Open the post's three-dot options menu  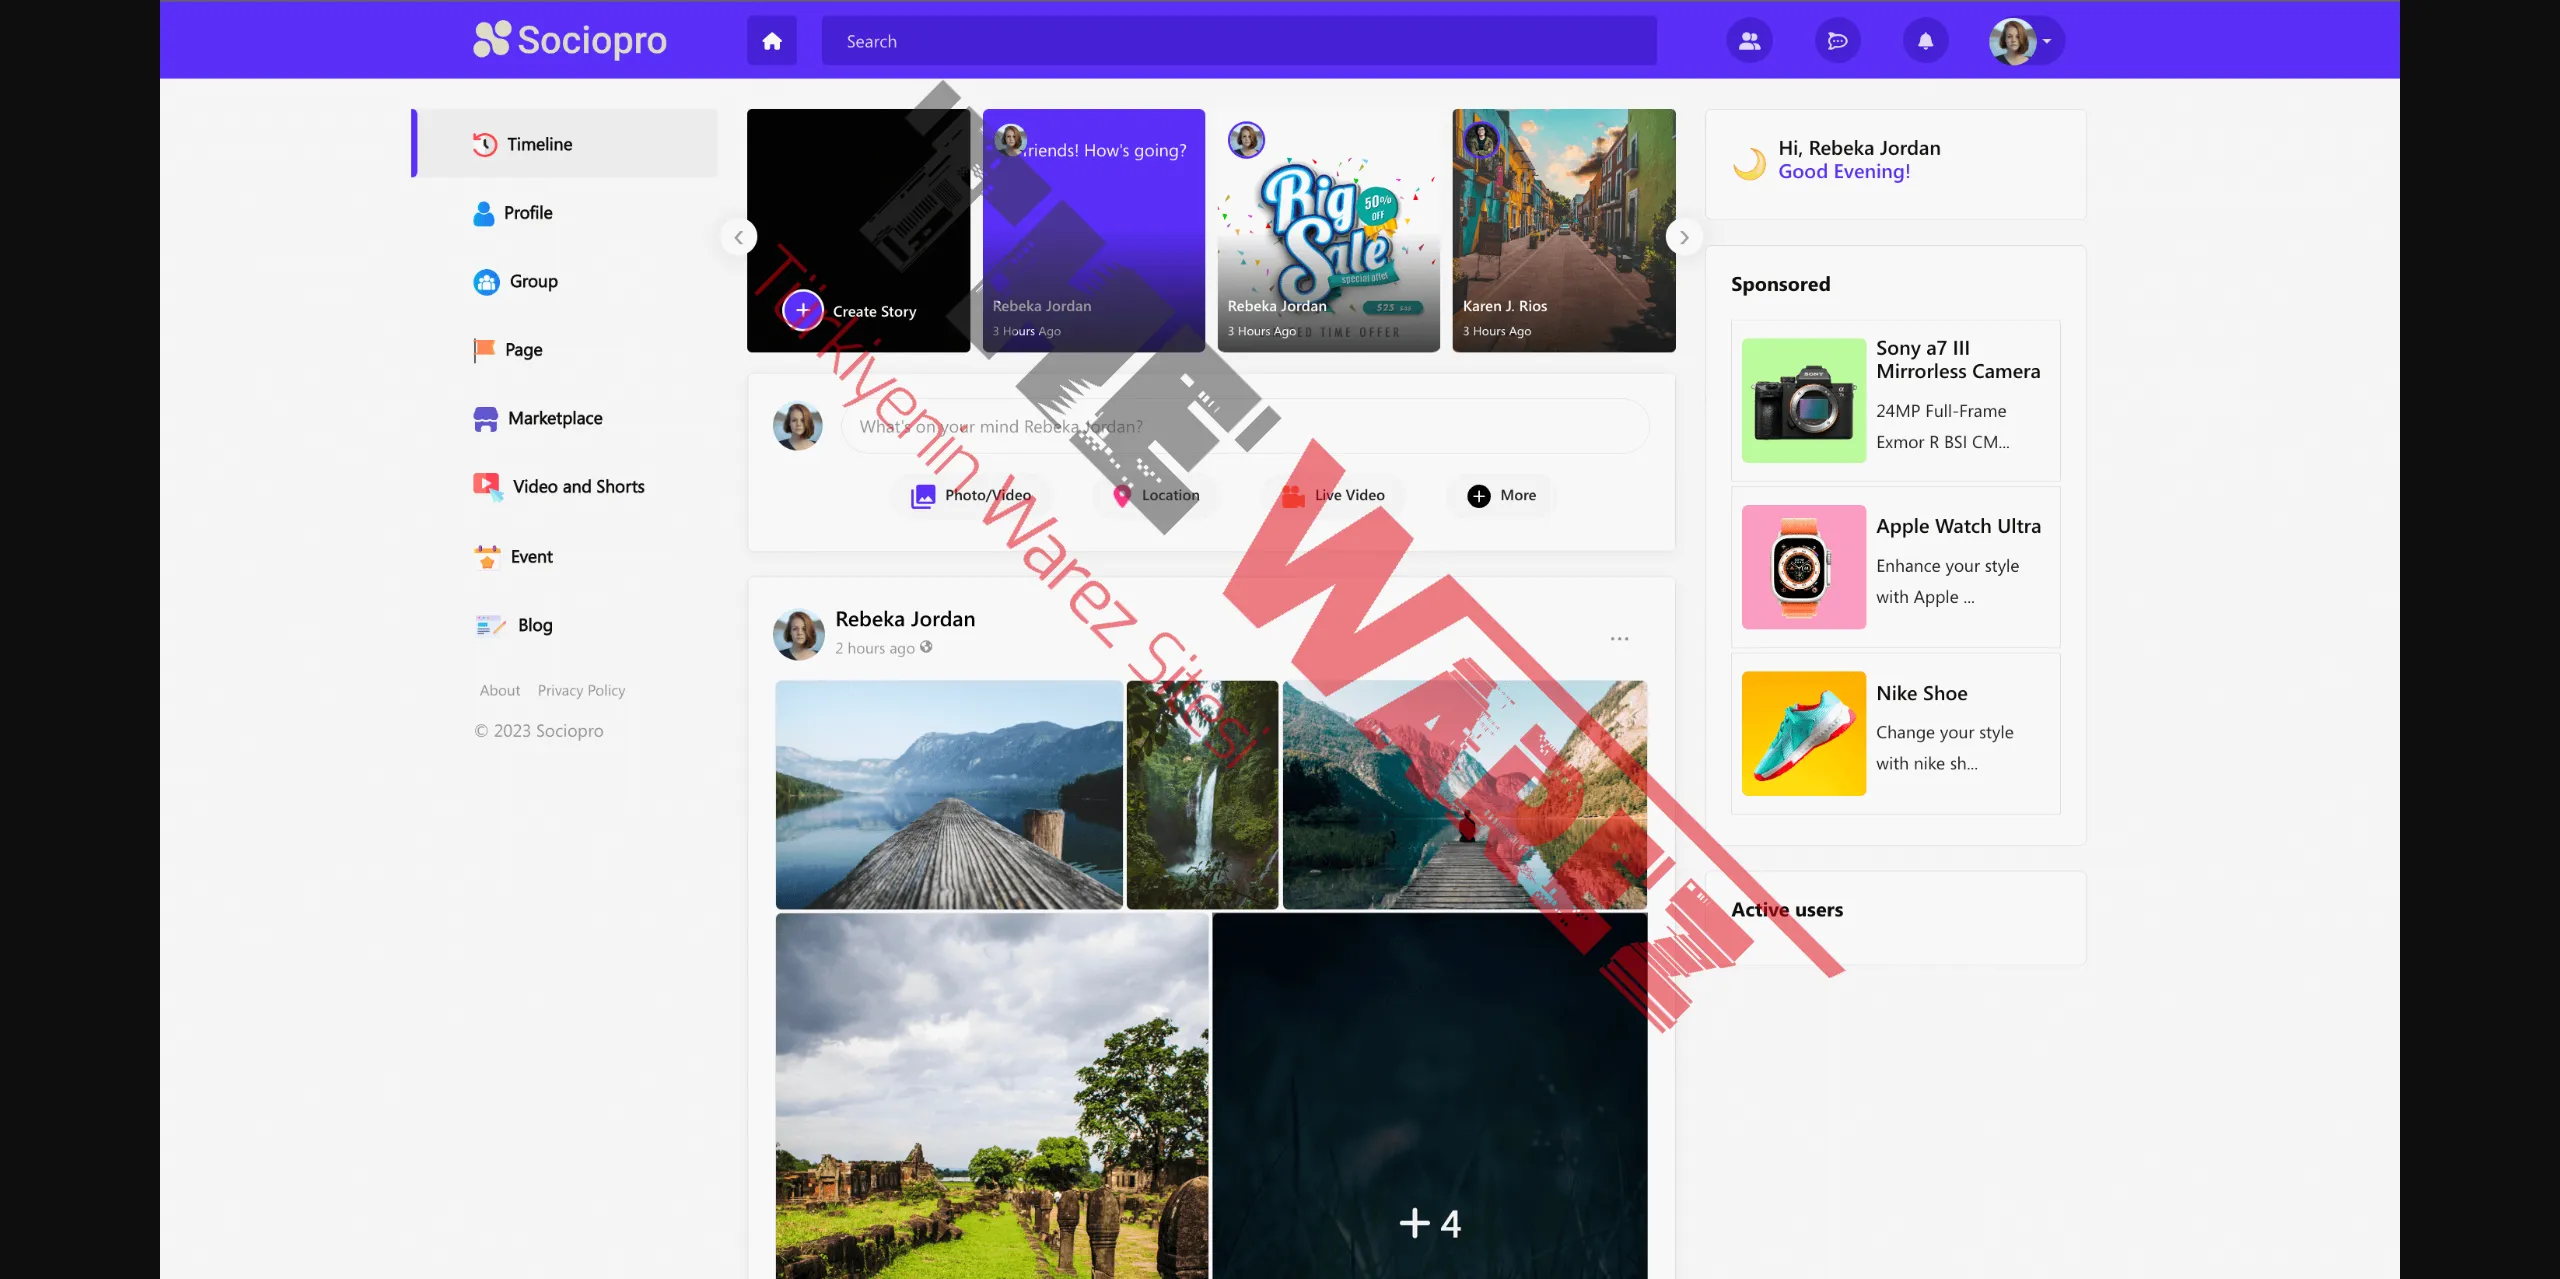click(x=1619, y=638)
